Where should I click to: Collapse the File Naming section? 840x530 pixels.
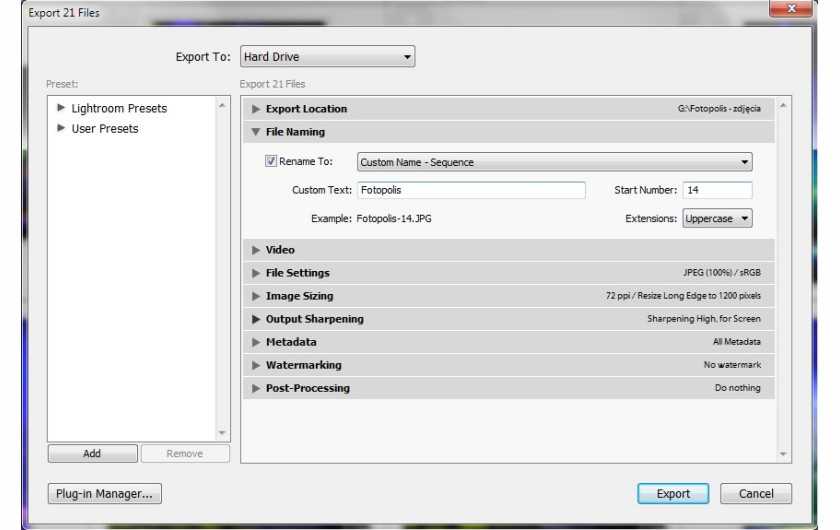pyautogui.click(x=256, y=132)
